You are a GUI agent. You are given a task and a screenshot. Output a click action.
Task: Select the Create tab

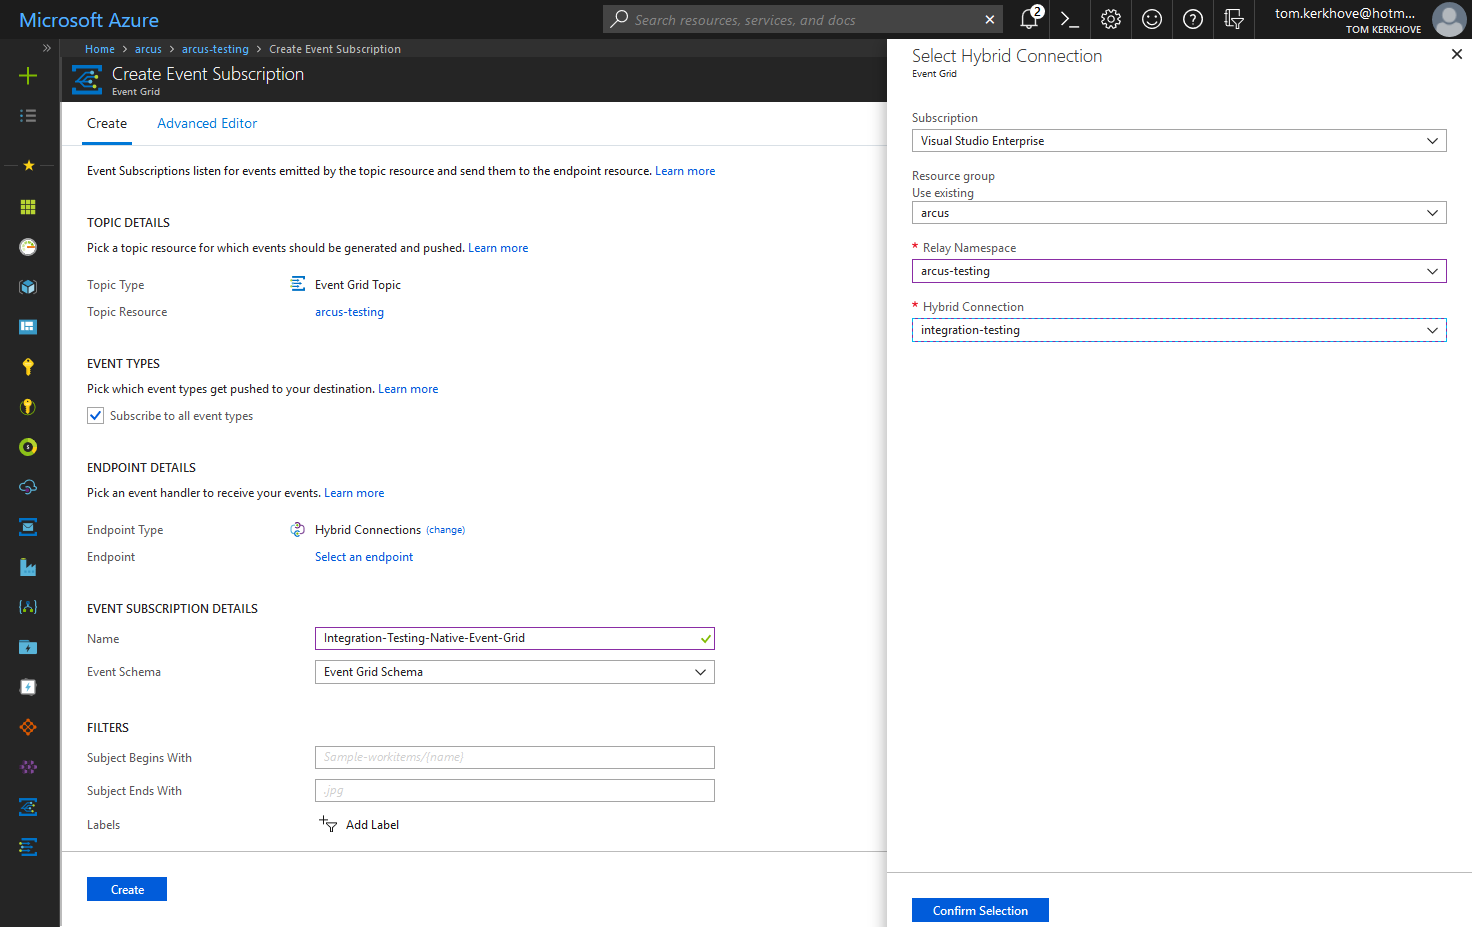click(x=107, y=123)
